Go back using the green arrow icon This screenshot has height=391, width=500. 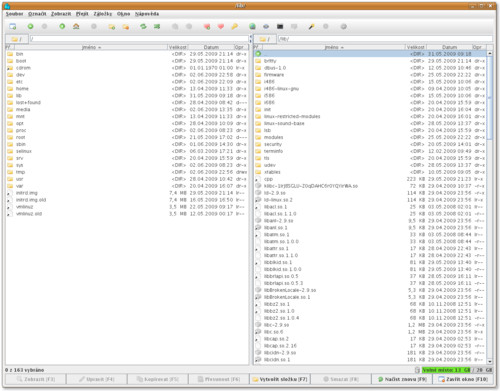click(x=30, y=26)
